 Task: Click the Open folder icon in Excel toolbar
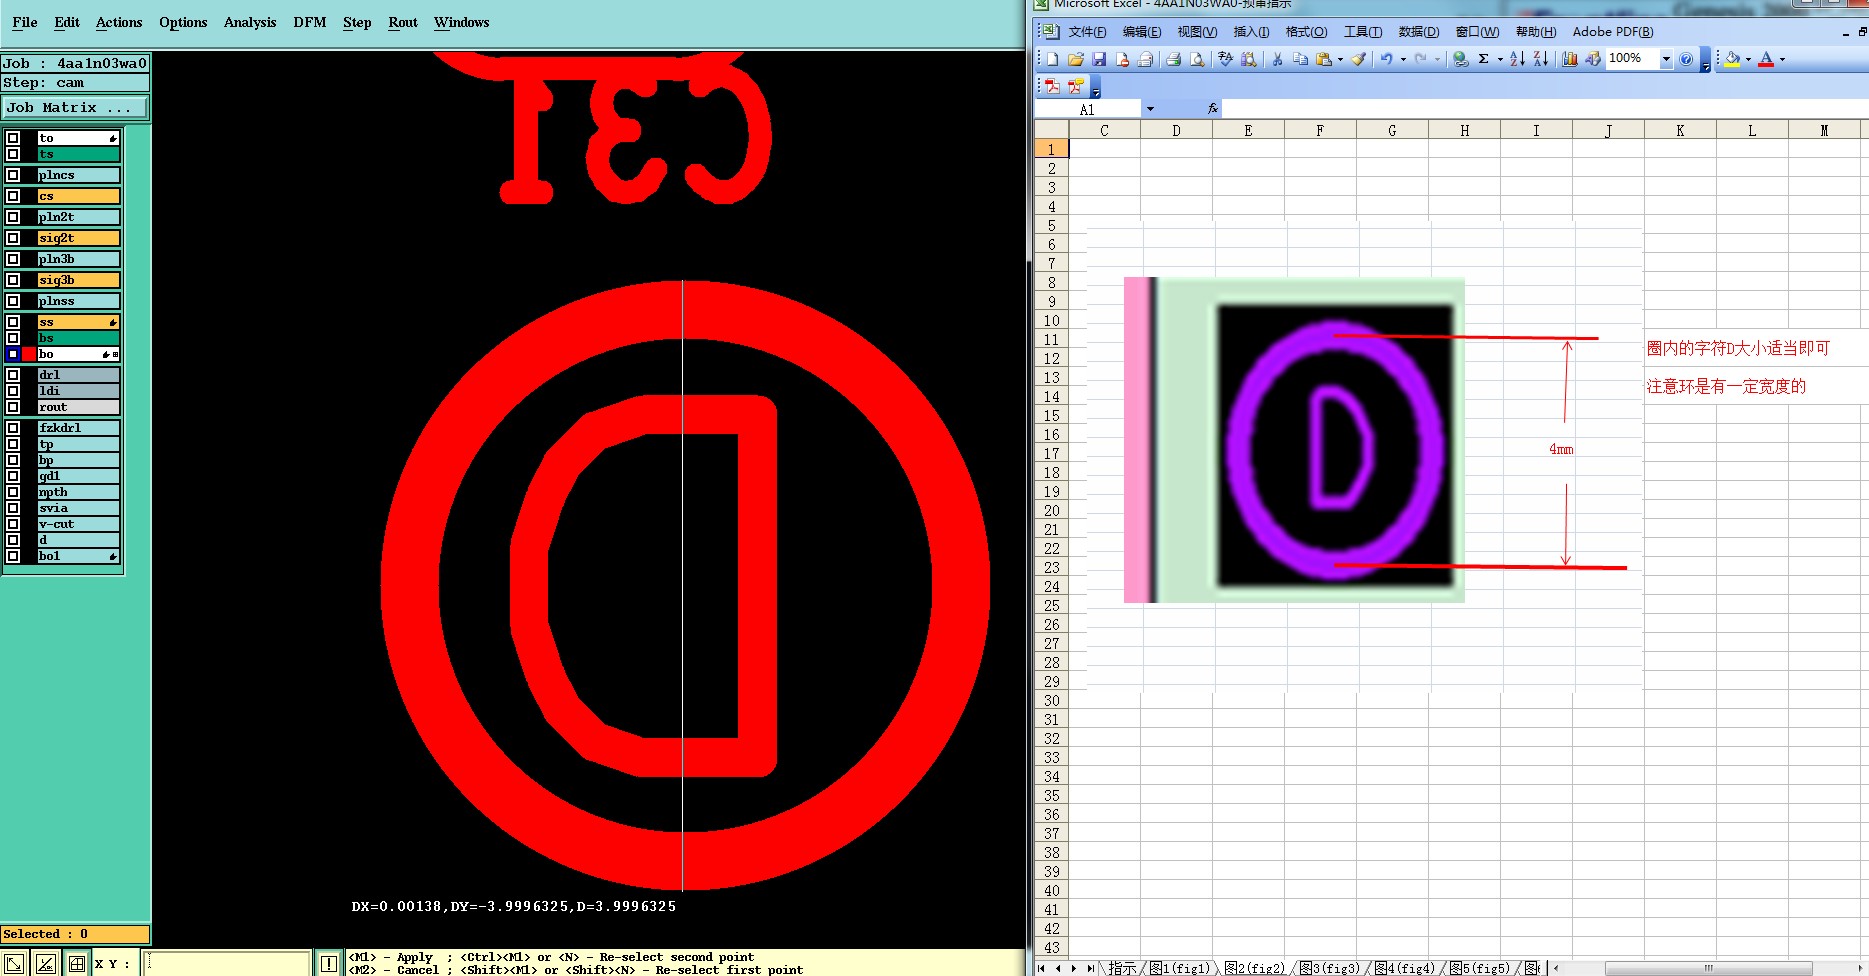pos(1076,59)
